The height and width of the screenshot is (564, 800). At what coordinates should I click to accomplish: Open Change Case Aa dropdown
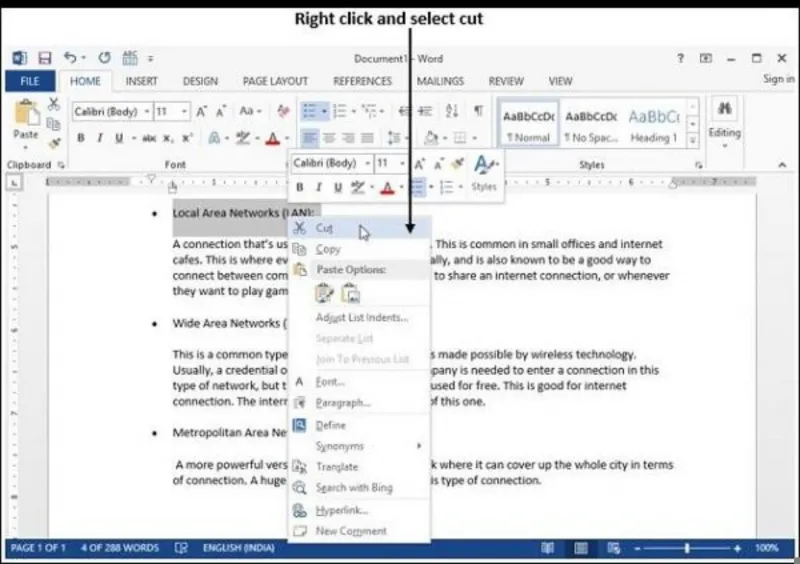250,111
